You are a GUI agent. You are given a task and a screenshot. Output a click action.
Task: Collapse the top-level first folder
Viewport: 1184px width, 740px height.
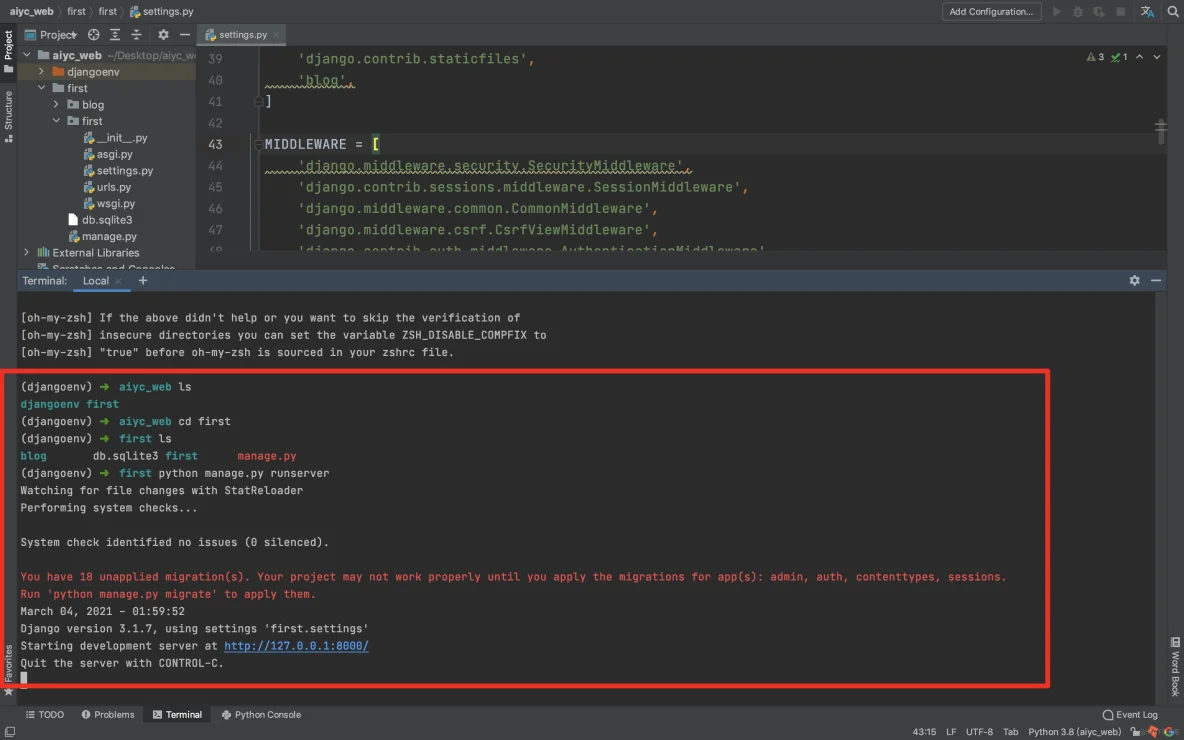tap(42, 88)
